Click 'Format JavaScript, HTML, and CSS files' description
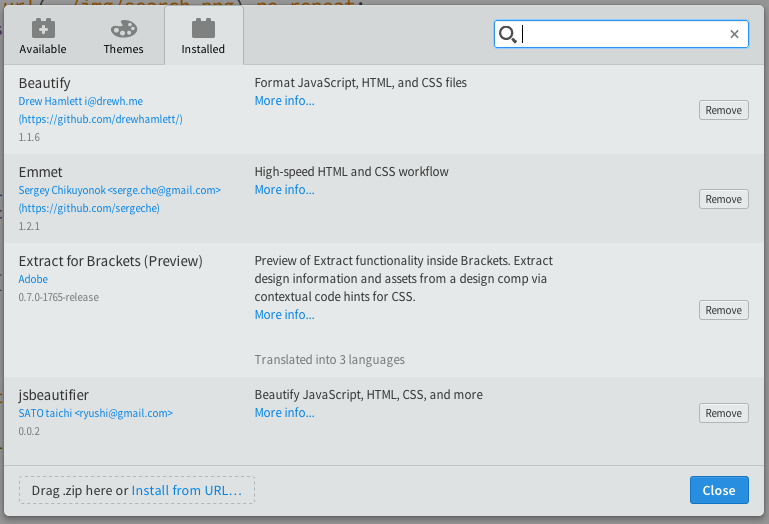The image size is (769, 524). (x=360, y=82)
